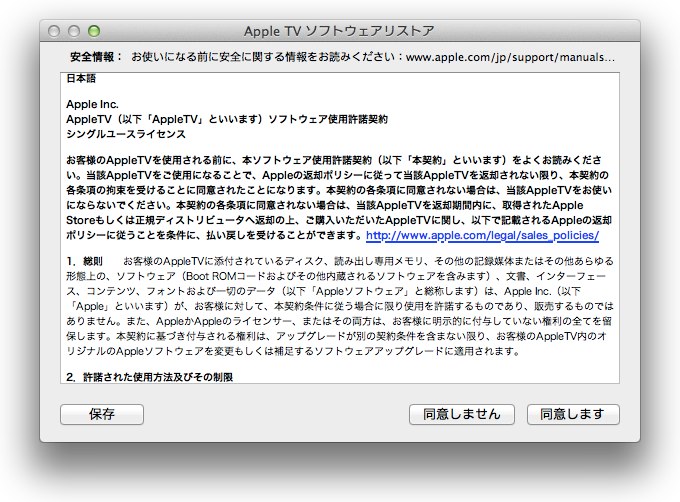The image size is (680, 502).
Task: Click the Apple TV ソフトウェアリストア window title
Action: [x=339, y=31]
